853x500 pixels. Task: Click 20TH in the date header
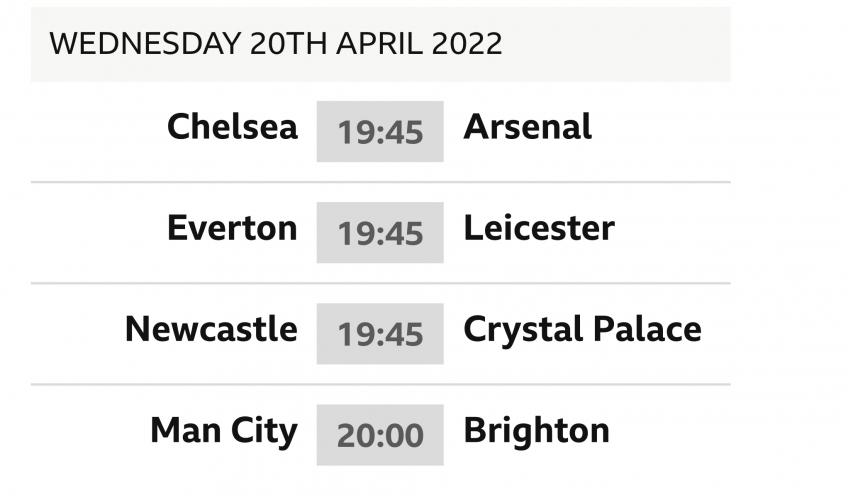(289, 44)
